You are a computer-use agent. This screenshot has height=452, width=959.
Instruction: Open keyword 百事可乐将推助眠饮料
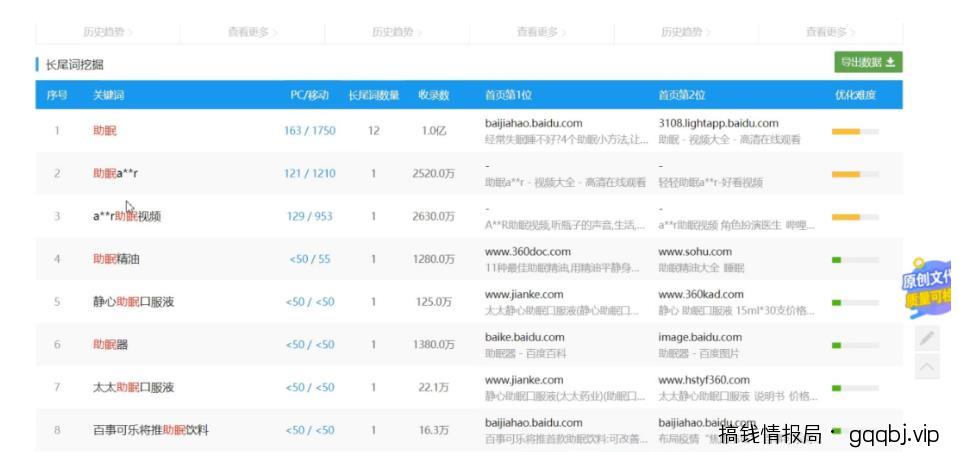150,431
